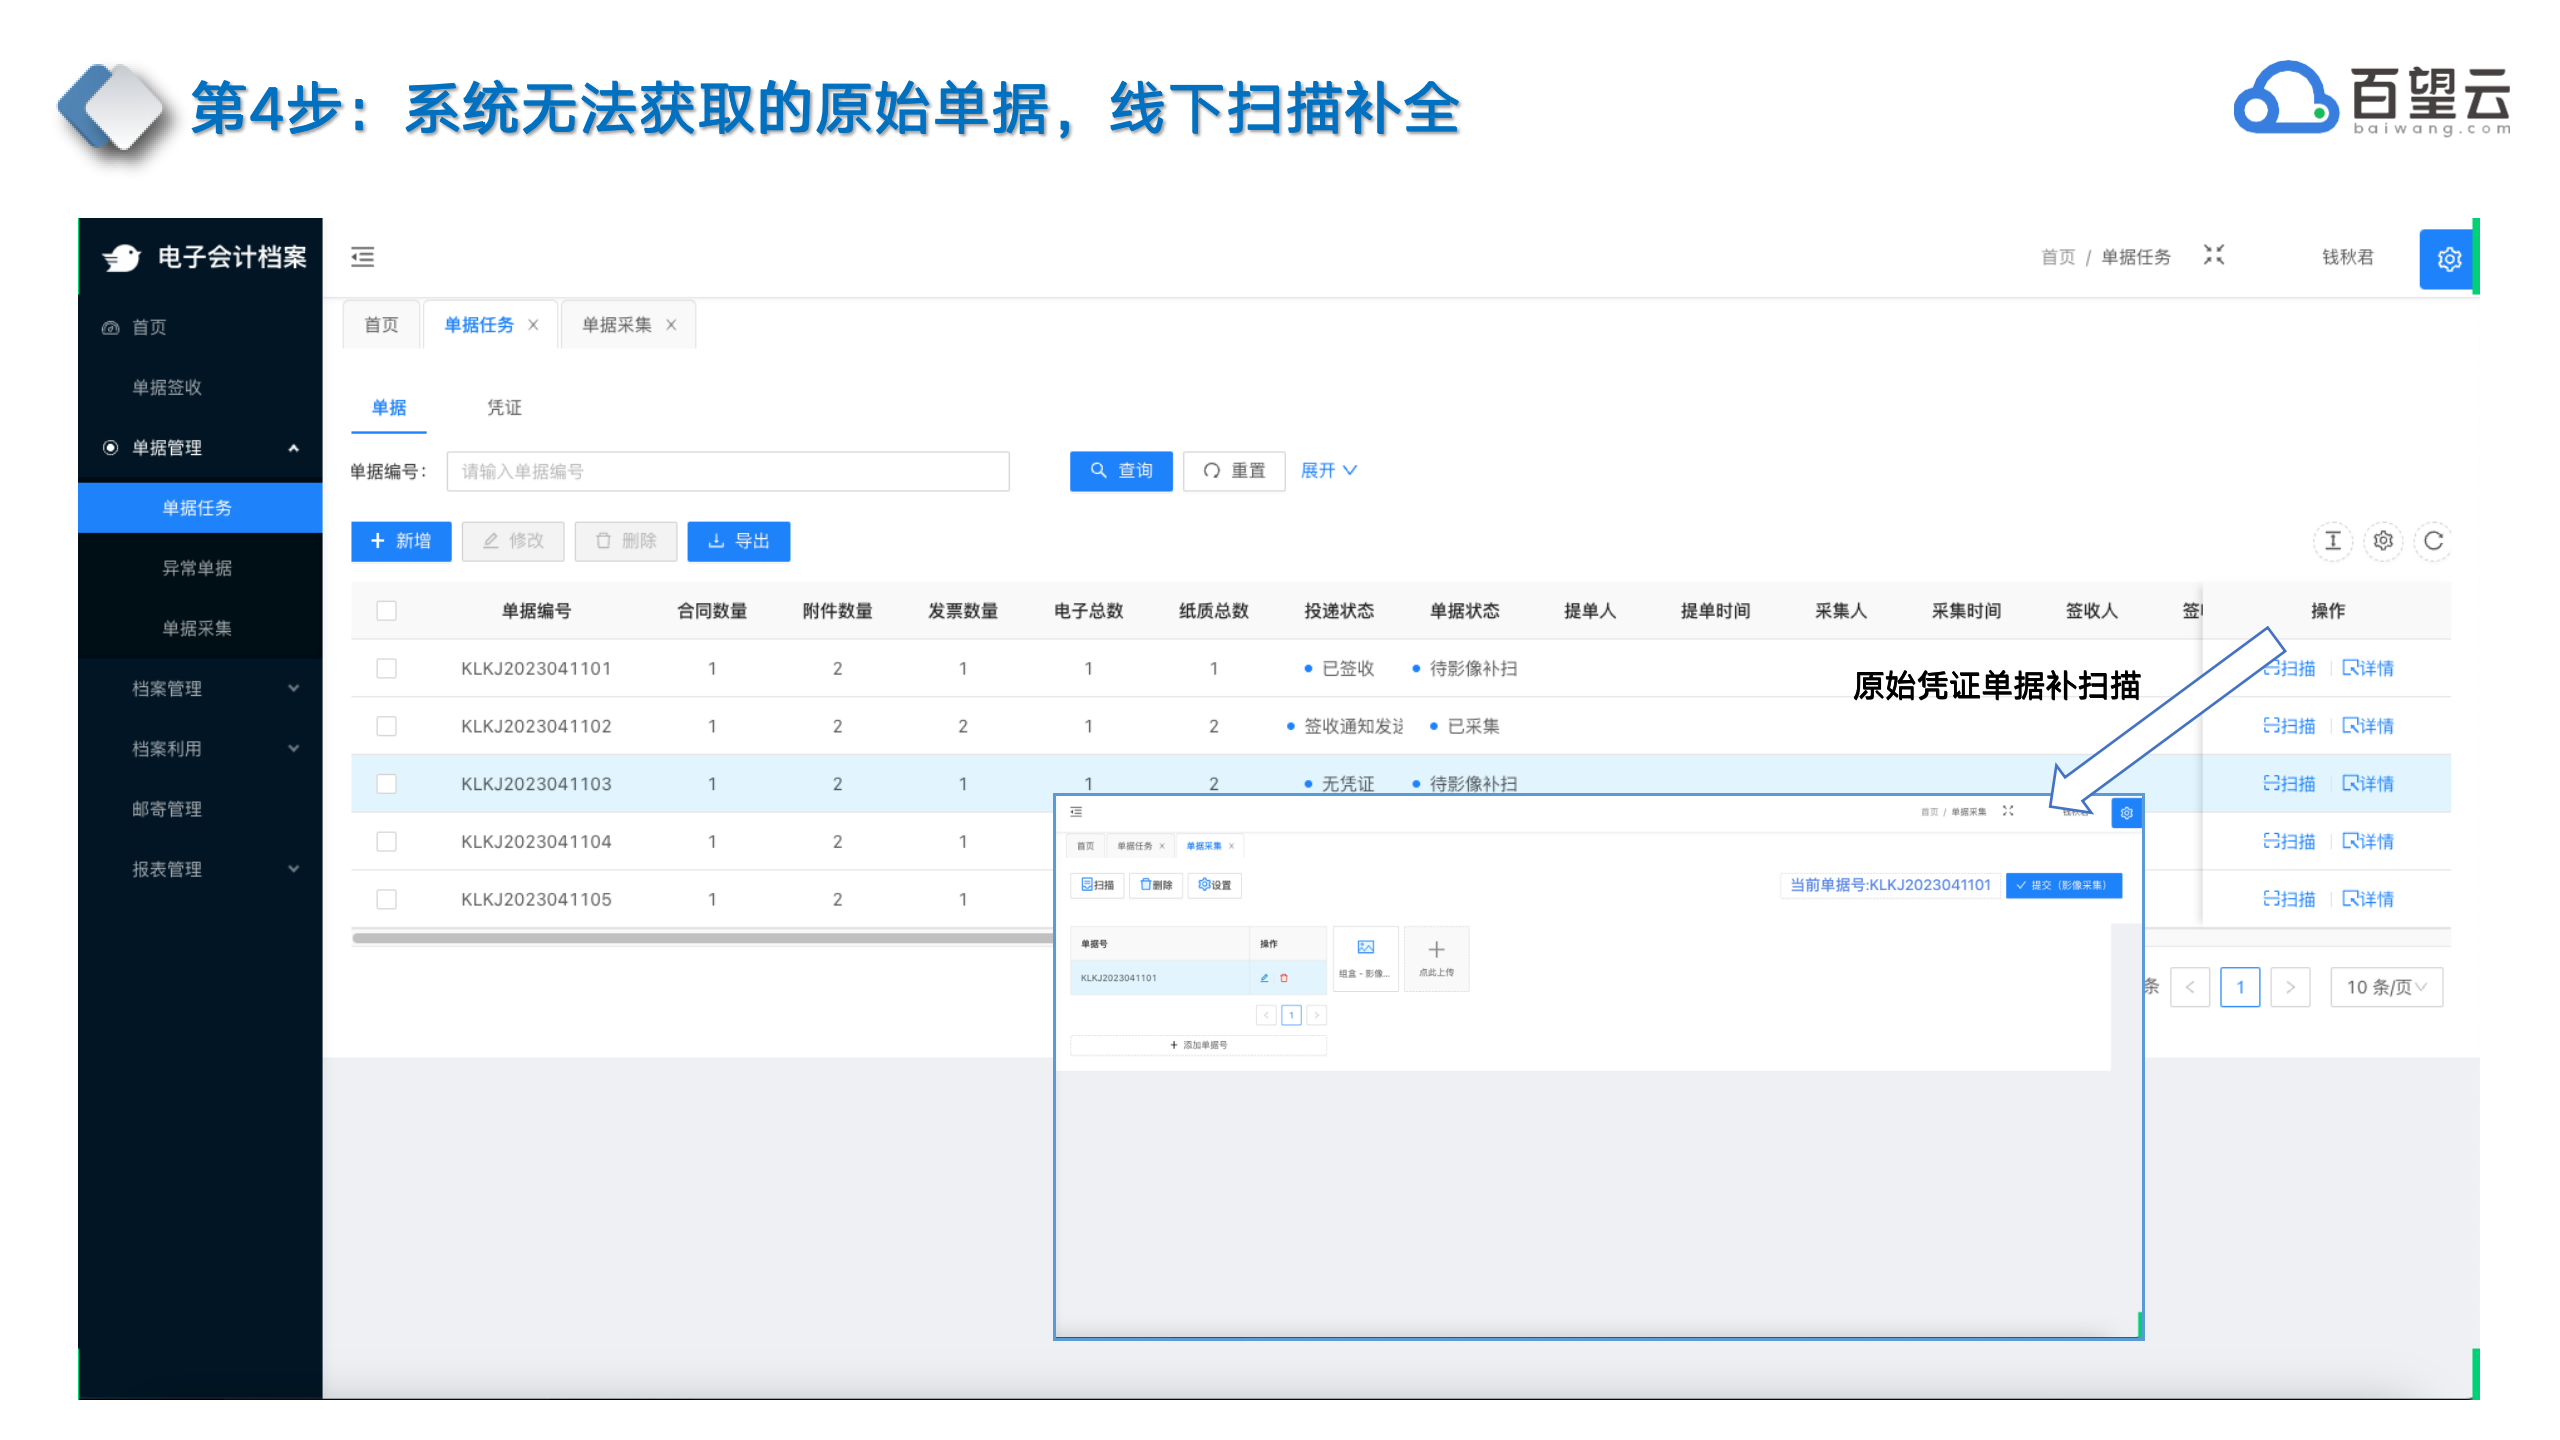Toggle fullscreen using the shrink arrows icon
This screenshot has height=1440, width=2560.
coord(2213,255)
